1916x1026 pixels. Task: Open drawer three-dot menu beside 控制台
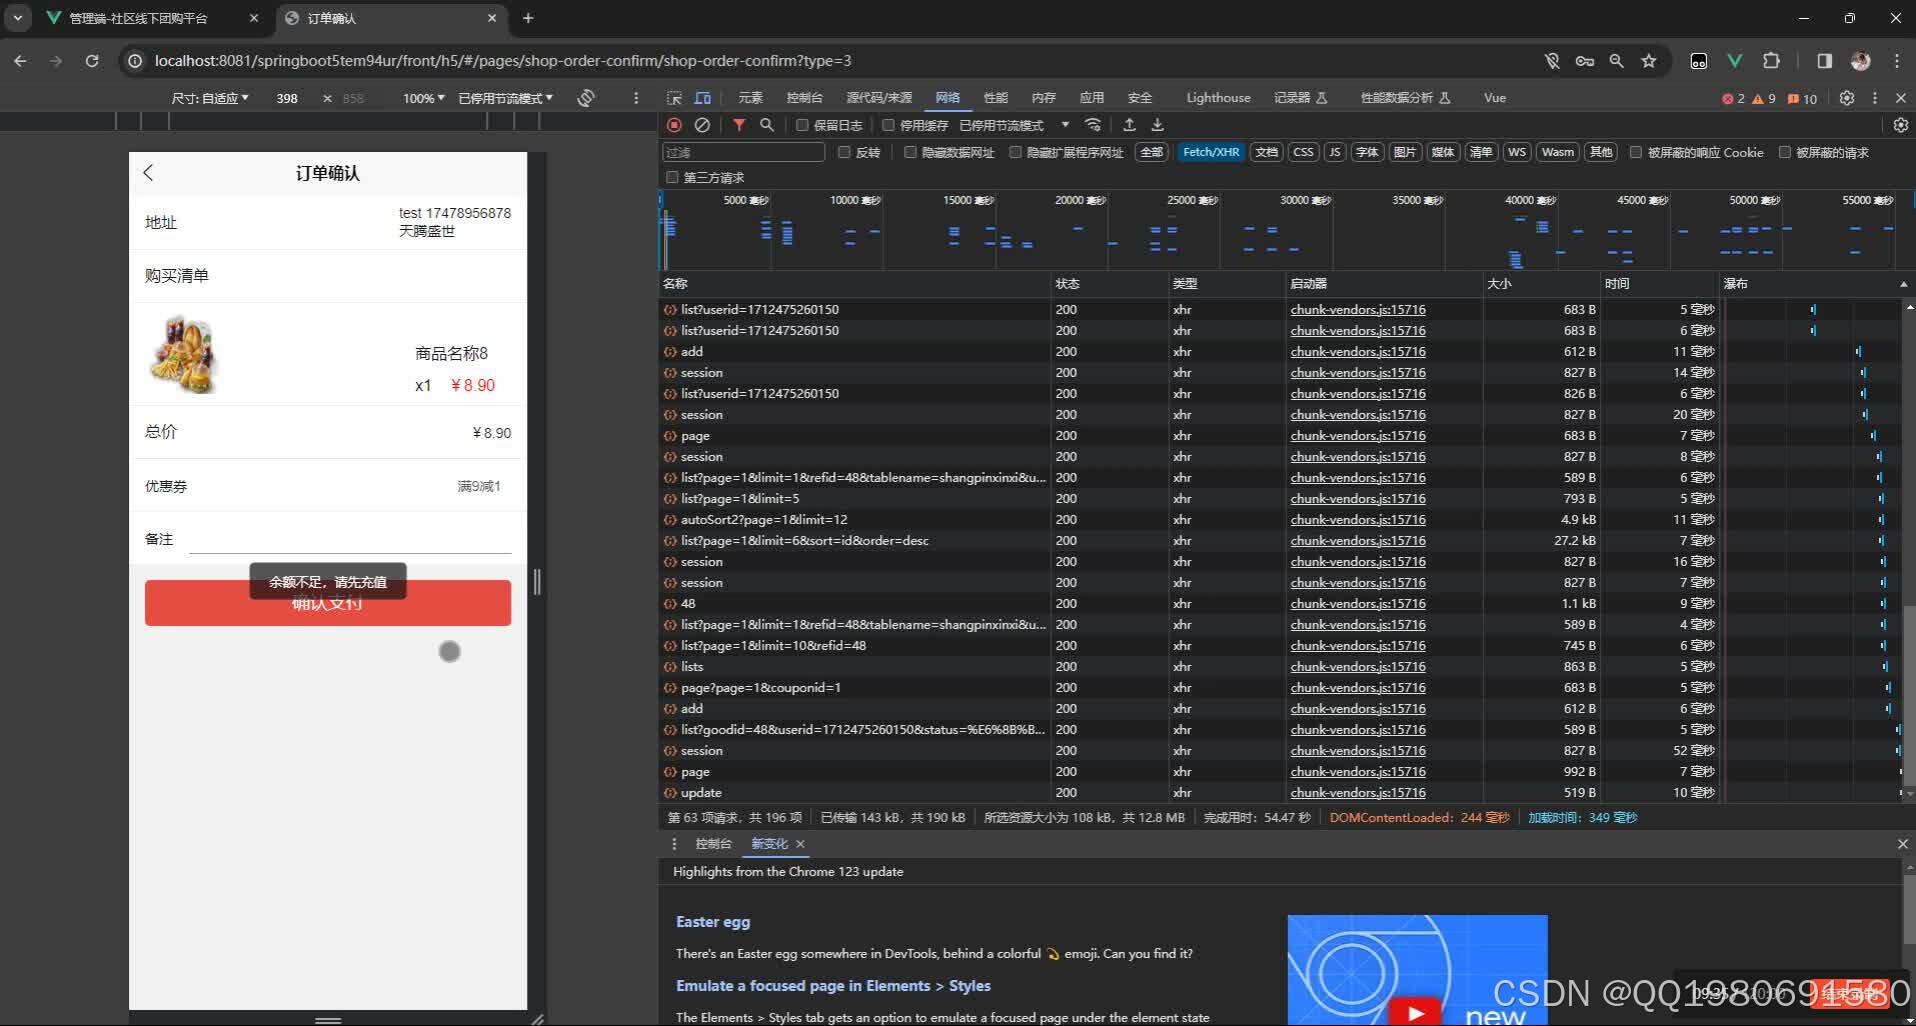[674, 844]
